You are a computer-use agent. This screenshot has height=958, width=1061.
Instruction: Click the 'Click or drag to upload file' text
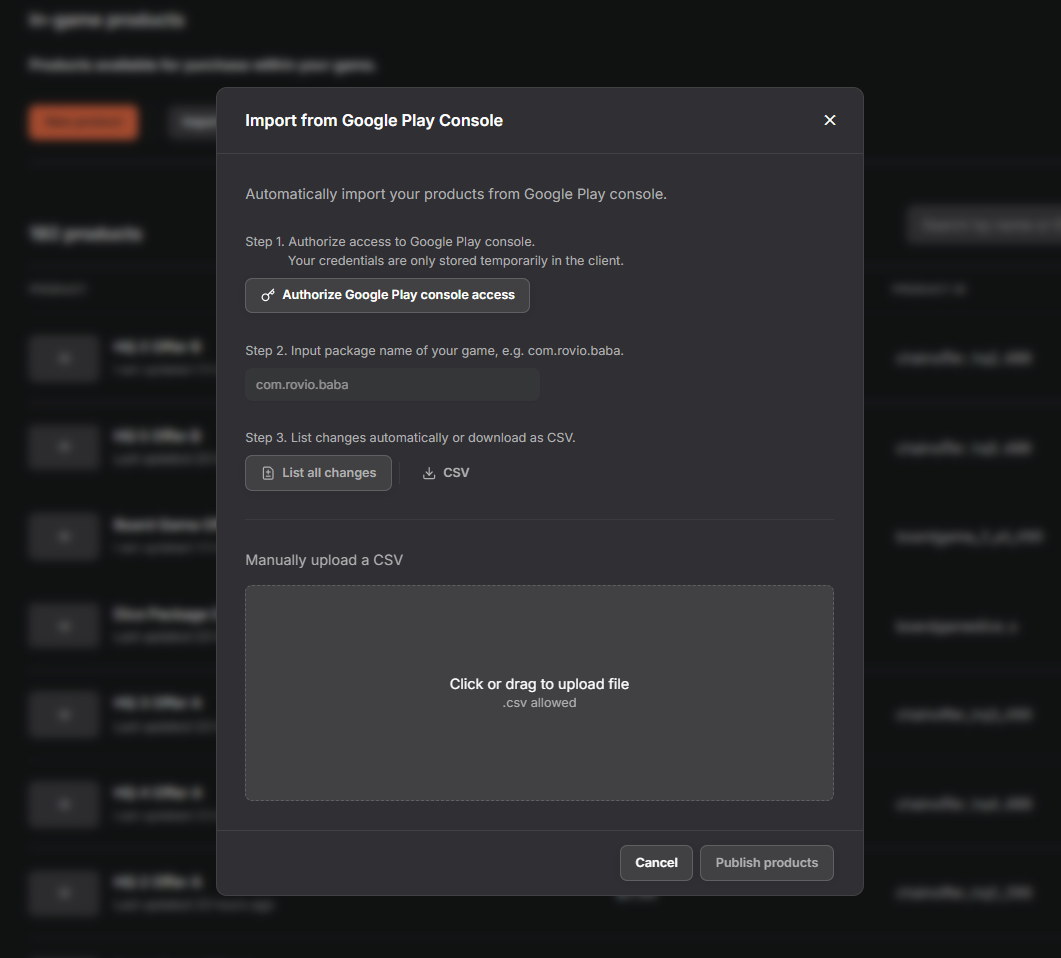[x=539, y=684]
